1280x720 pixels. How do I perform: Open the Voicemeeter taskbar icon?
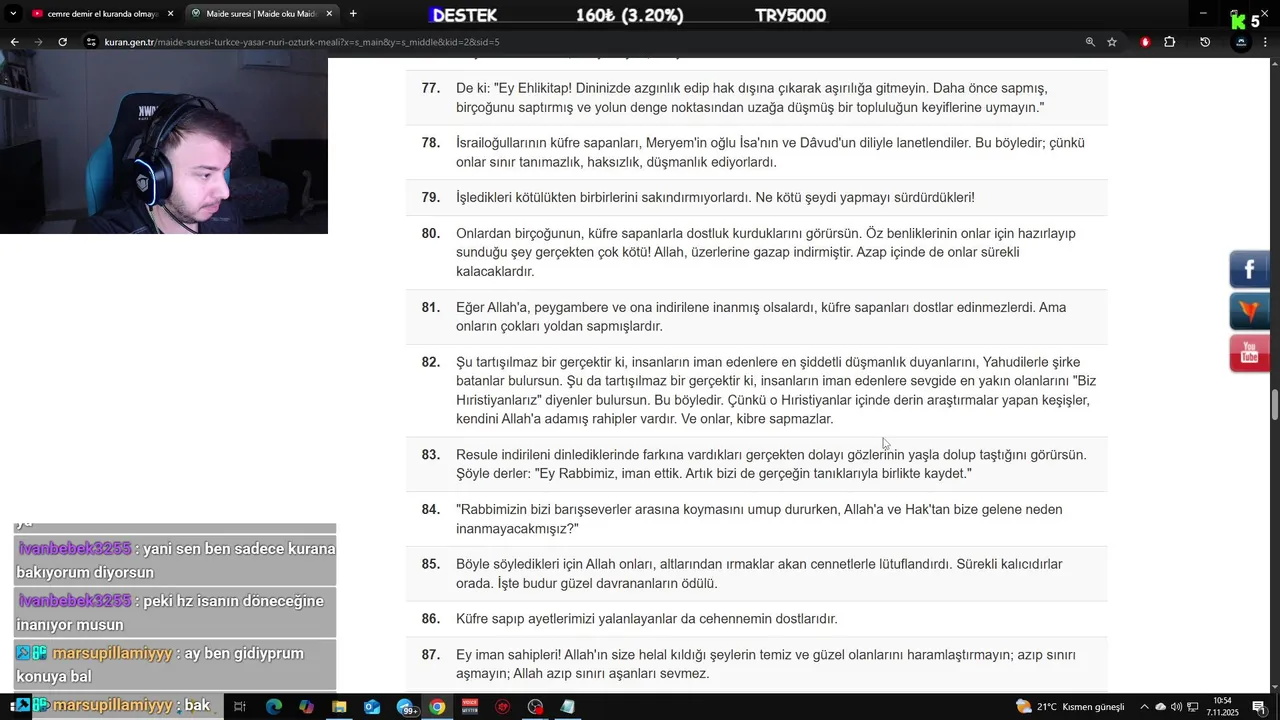[470, 707]
